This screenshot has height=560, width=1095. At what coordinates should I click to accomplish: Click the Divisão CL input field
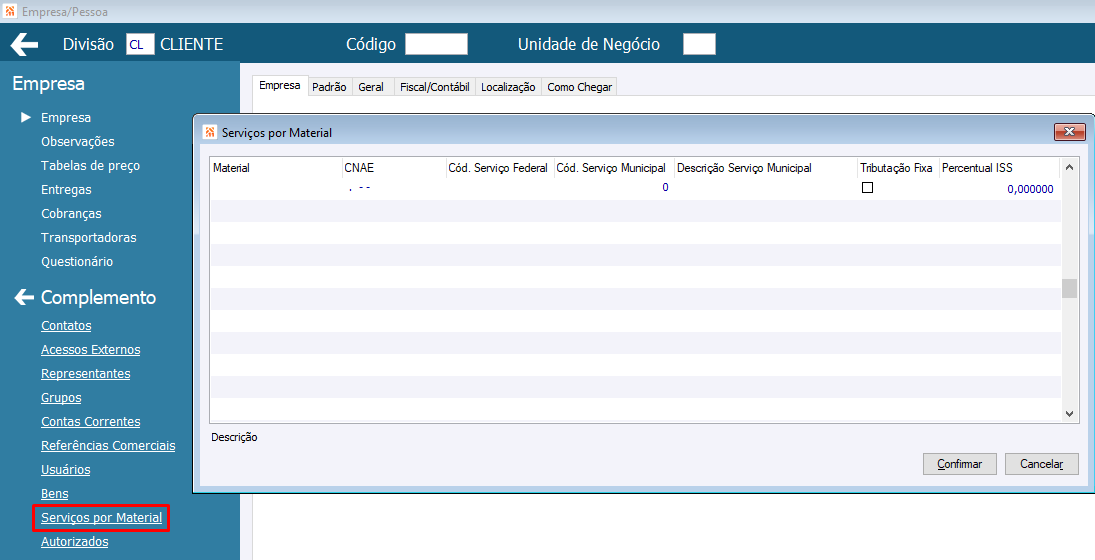(x=140, y=44)
